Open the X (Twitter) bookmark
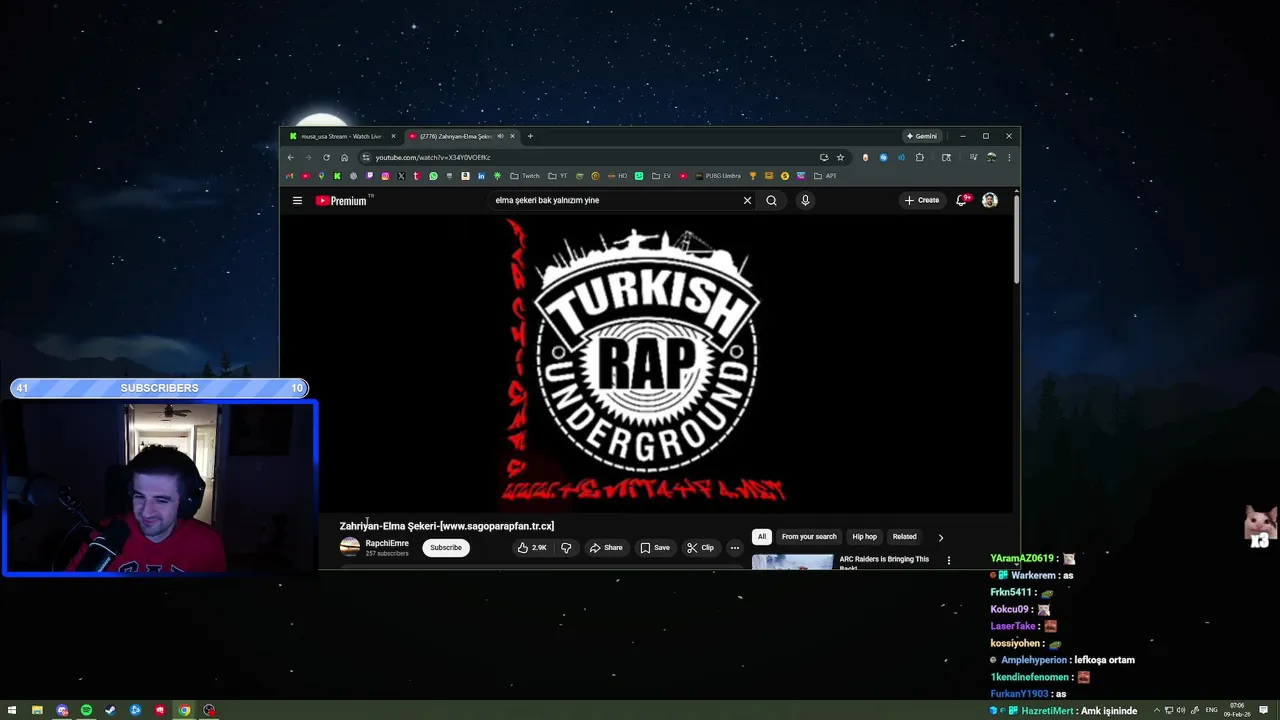Viewport: 1280px width, 720px height. pyautogui.click(x=401, y=176)
